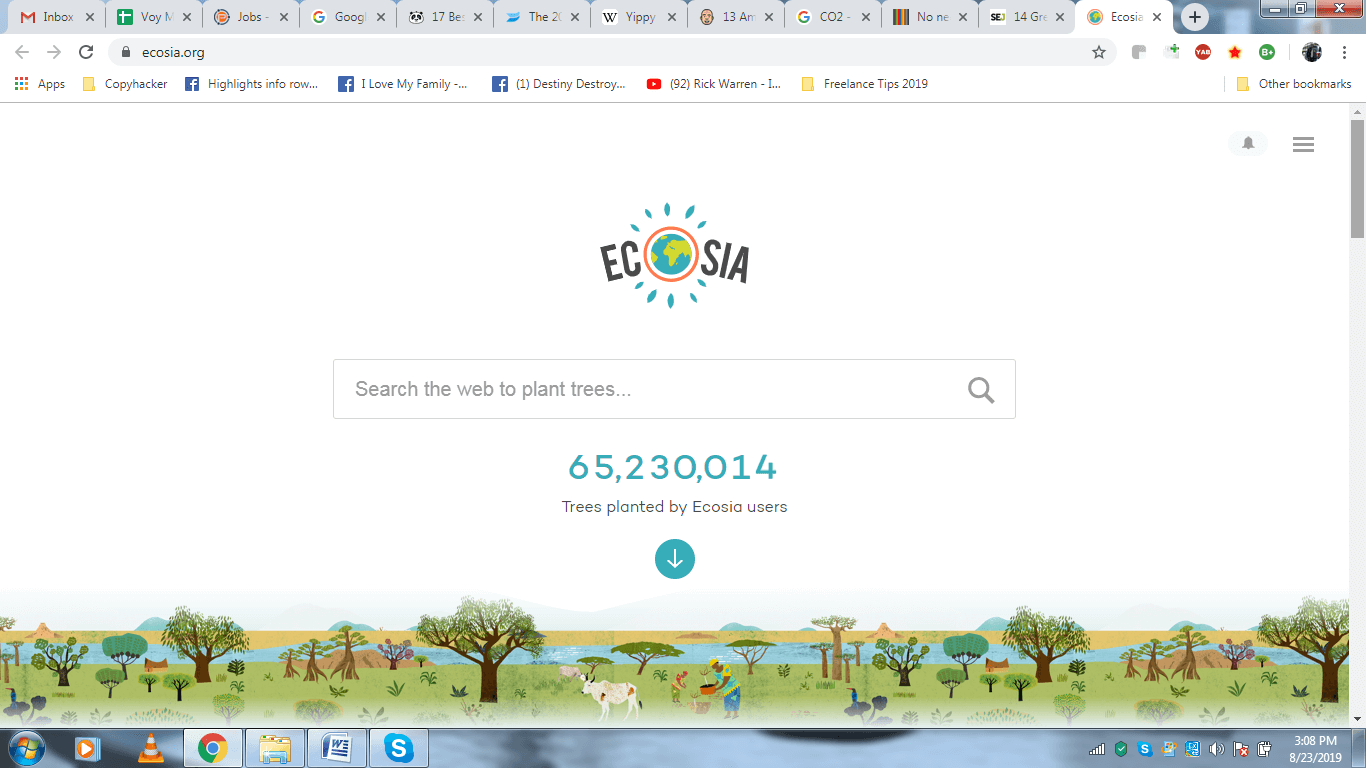This screenshot has width=1366, height=768.
Task: Click the red star extension icon
Action: [x=1235, y=52]
